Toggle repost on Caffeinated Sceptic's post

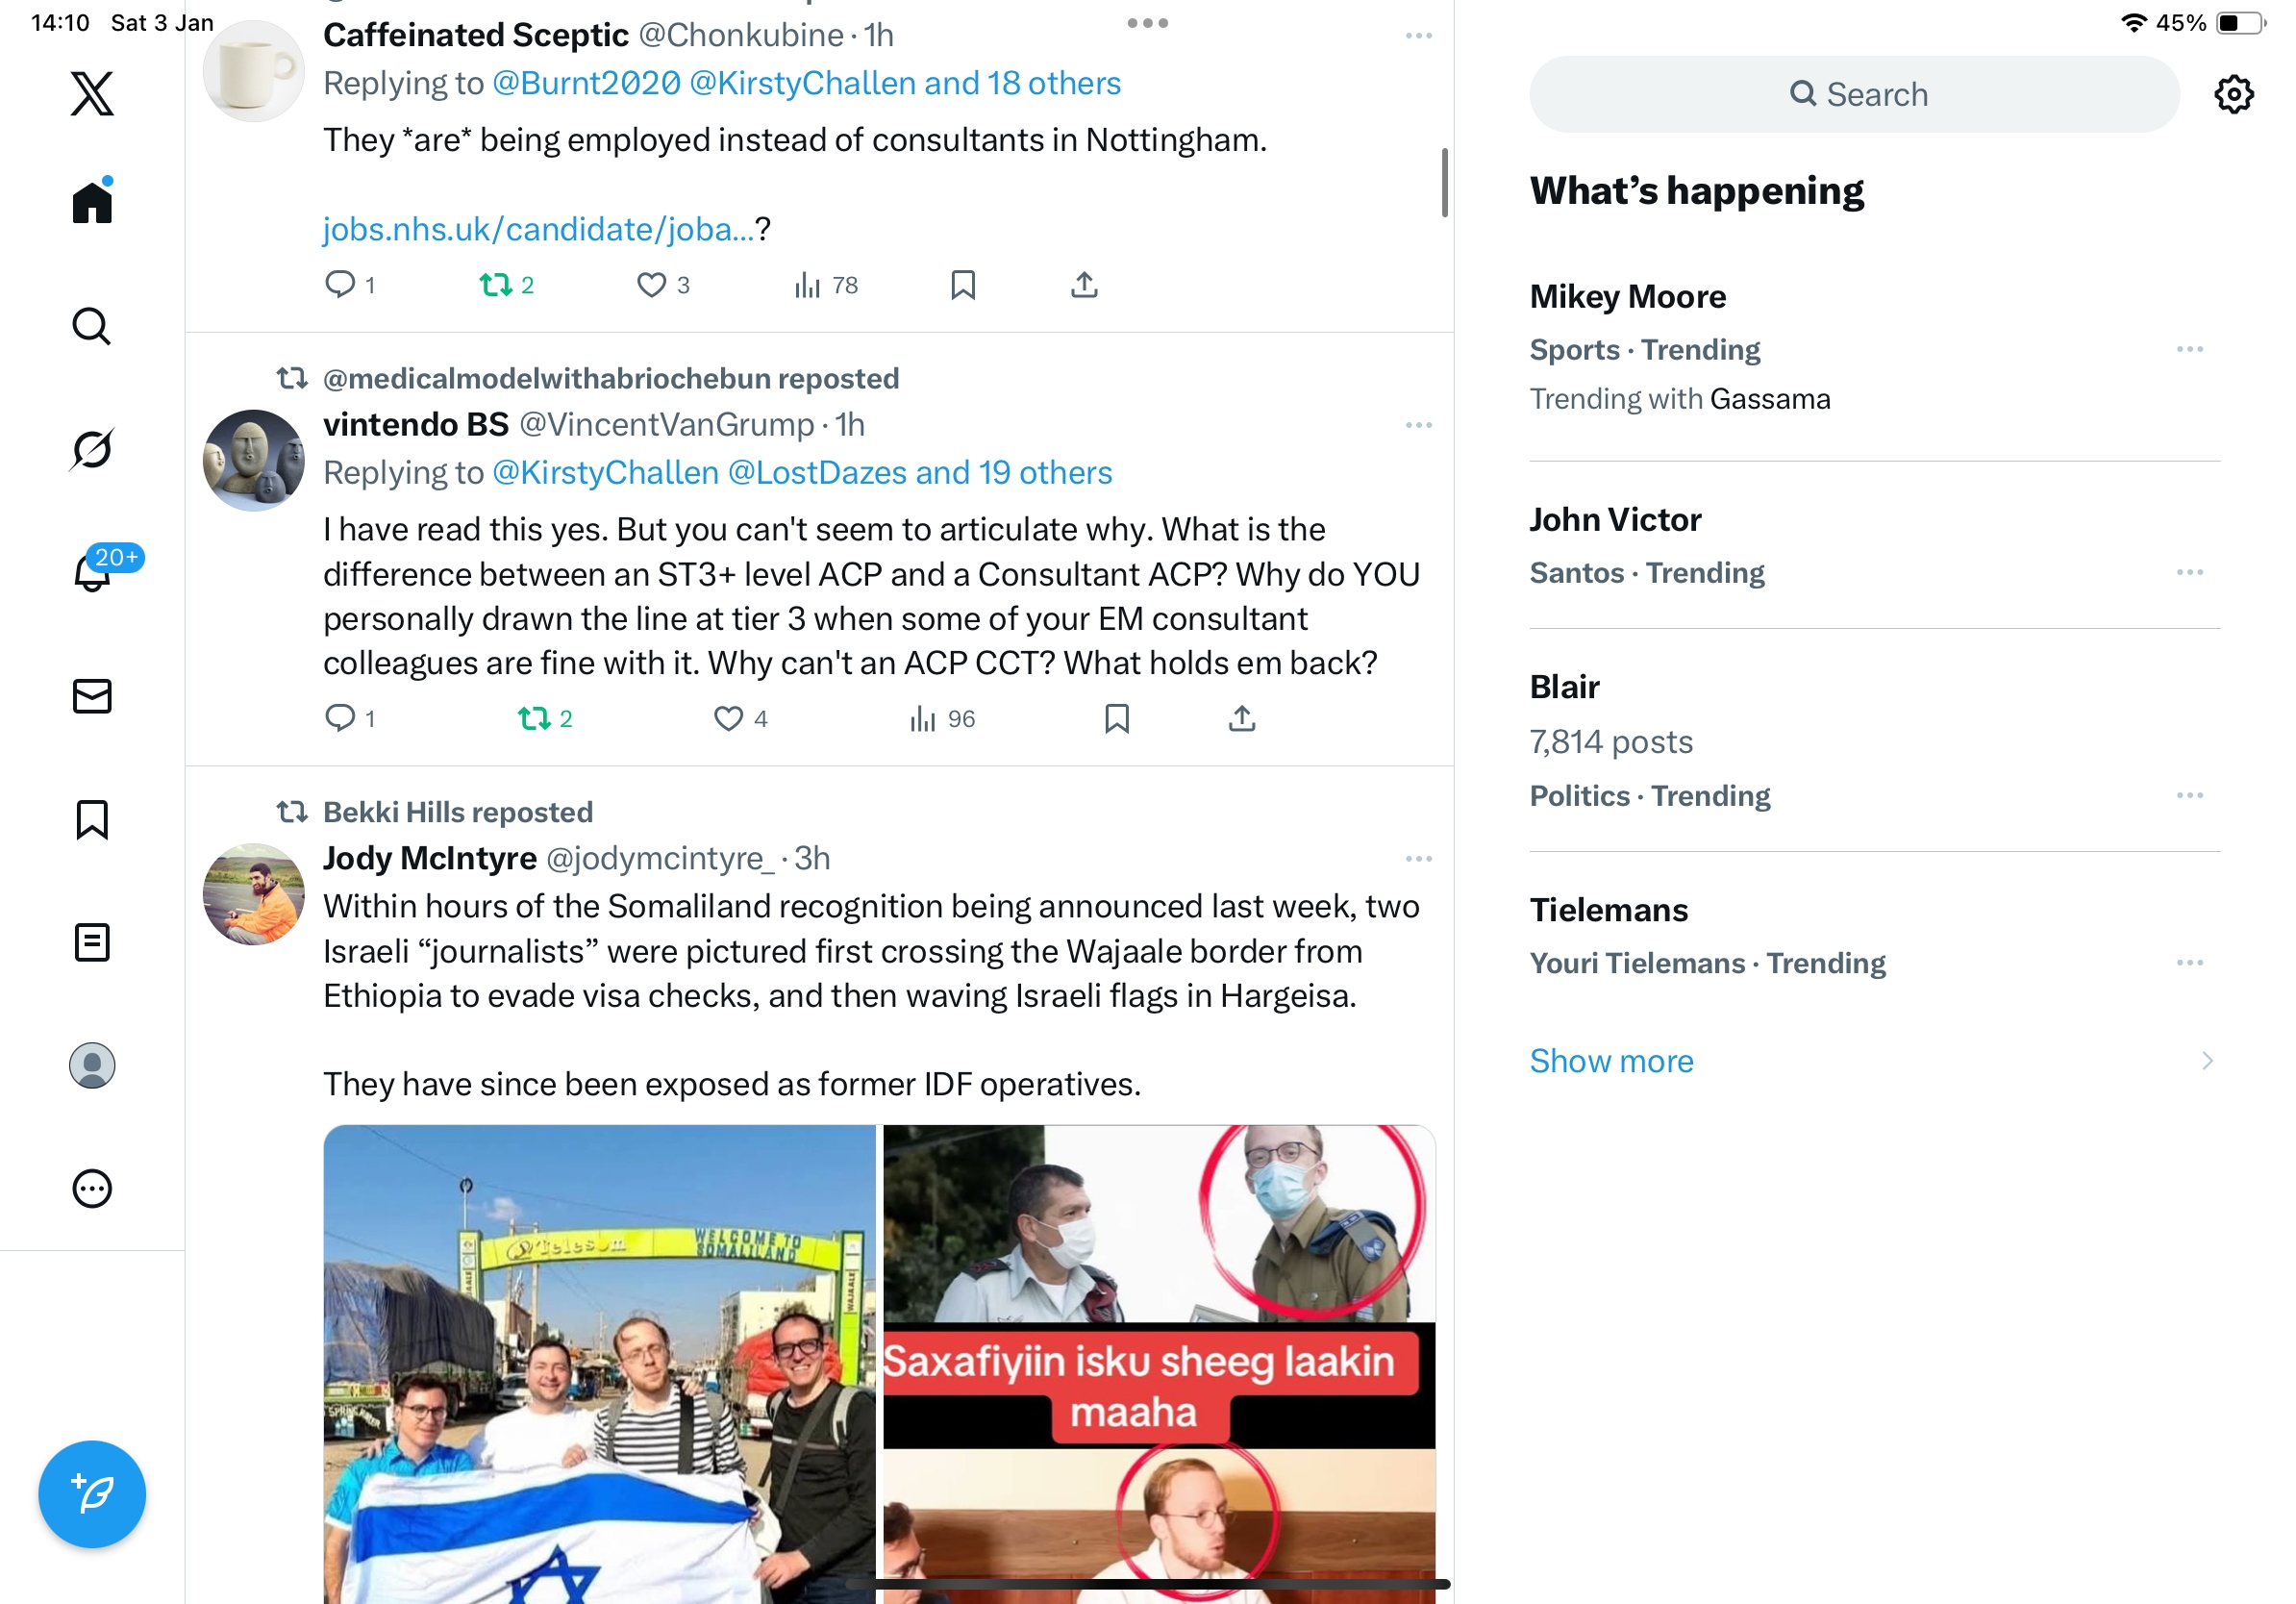click(x=495, y=285)
